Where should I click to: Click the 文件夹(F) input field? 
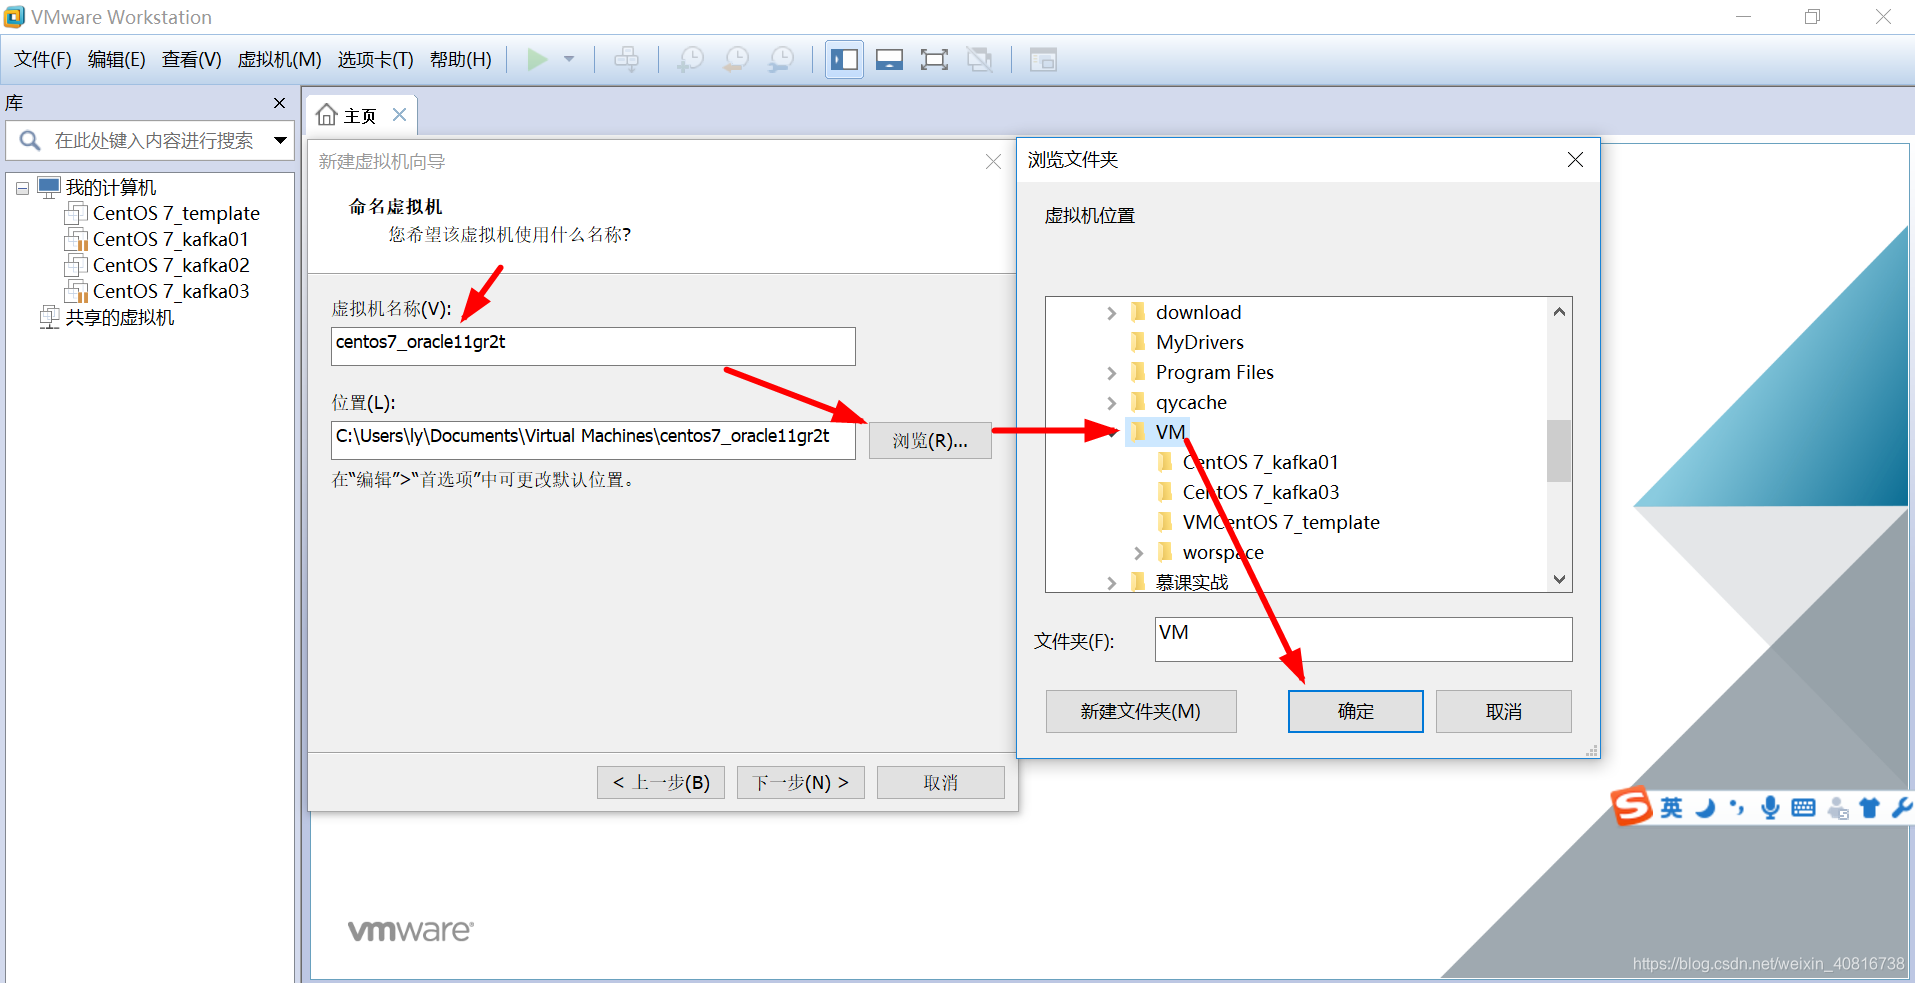pyautogui.click(x=1363, y=639)
